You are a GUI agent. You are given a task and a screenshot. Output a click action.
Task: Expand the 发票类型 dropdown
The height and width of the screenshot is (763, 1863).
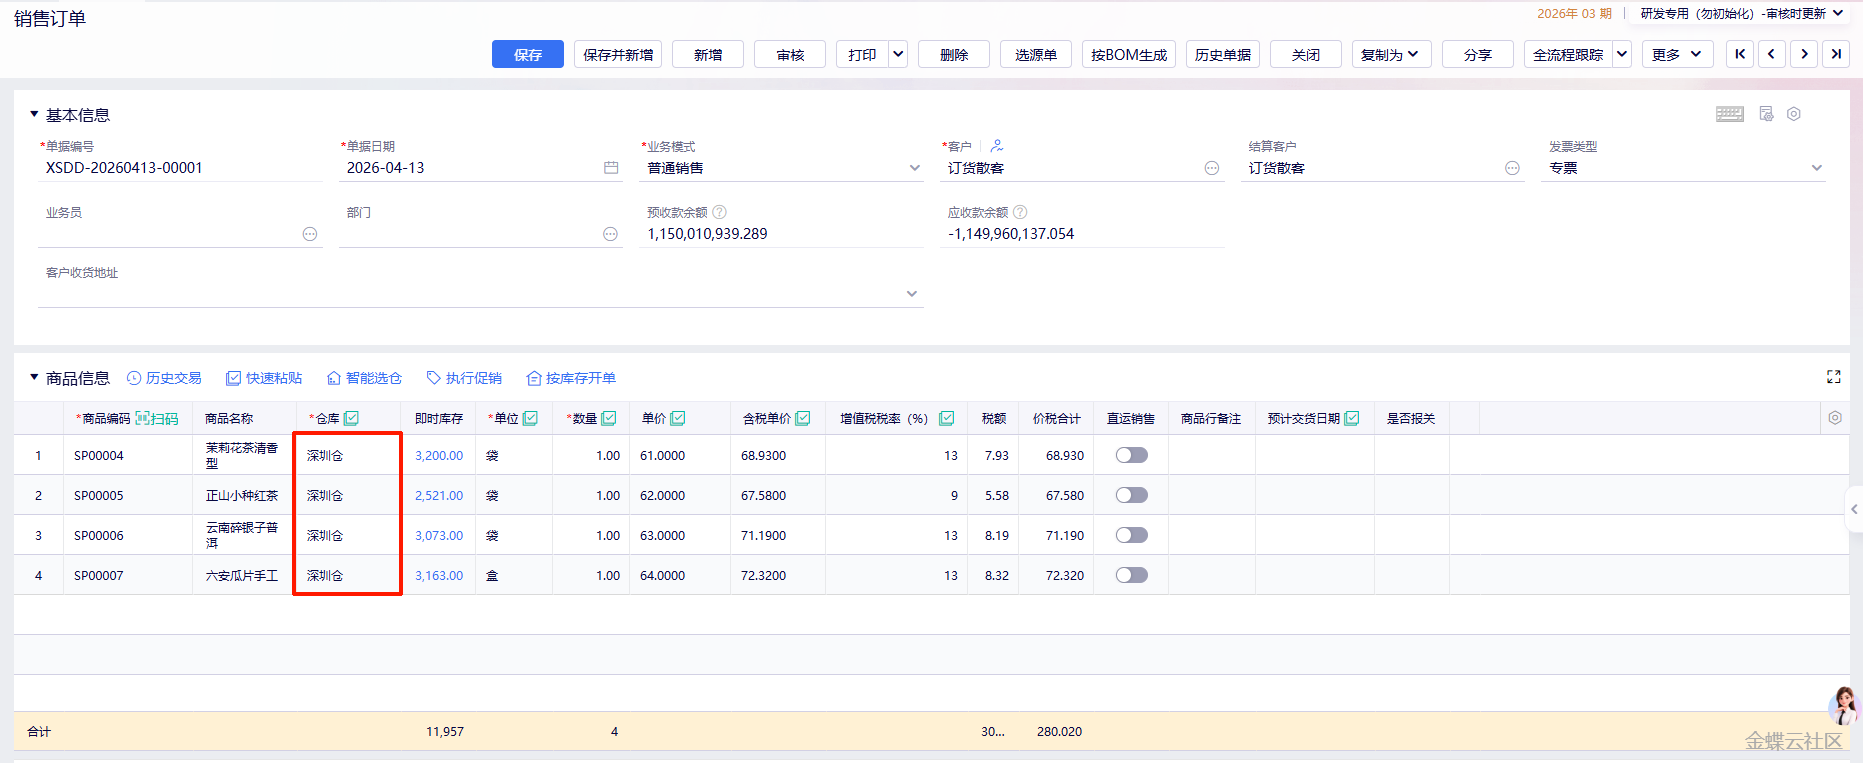pos(1816,168)
